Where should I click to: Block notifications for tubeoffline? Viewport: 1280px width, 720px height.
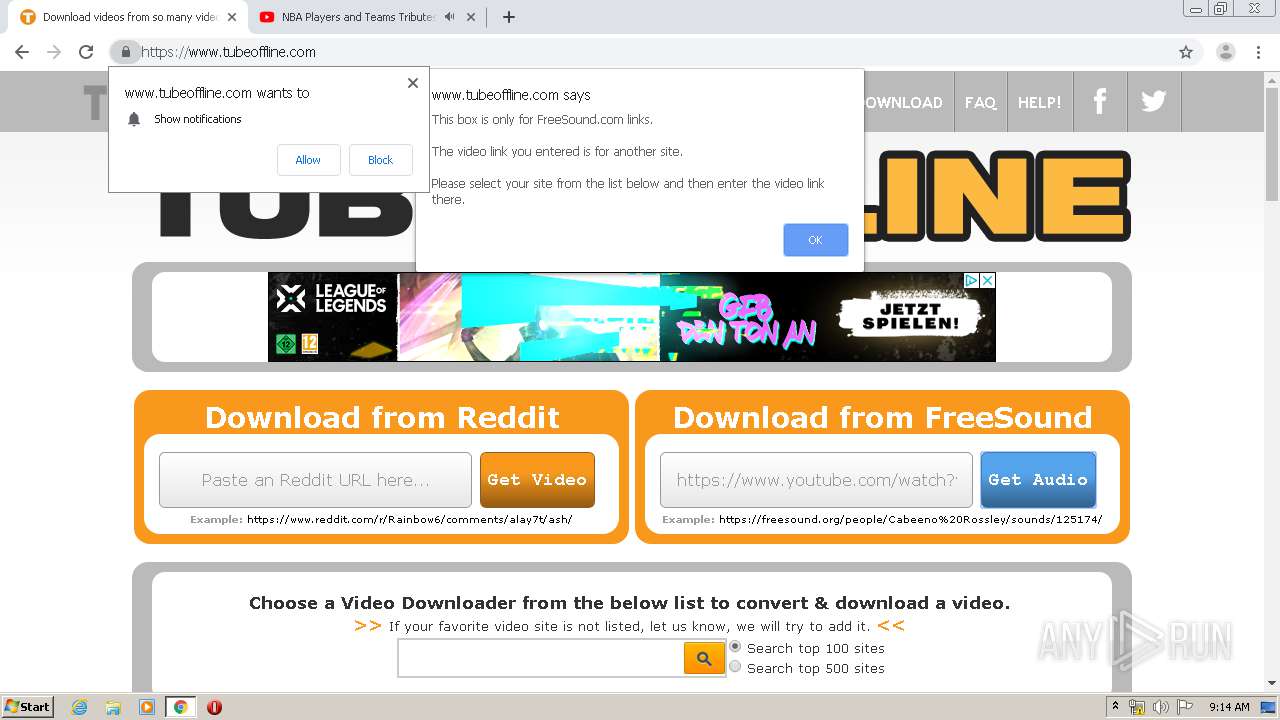(380, 160)
